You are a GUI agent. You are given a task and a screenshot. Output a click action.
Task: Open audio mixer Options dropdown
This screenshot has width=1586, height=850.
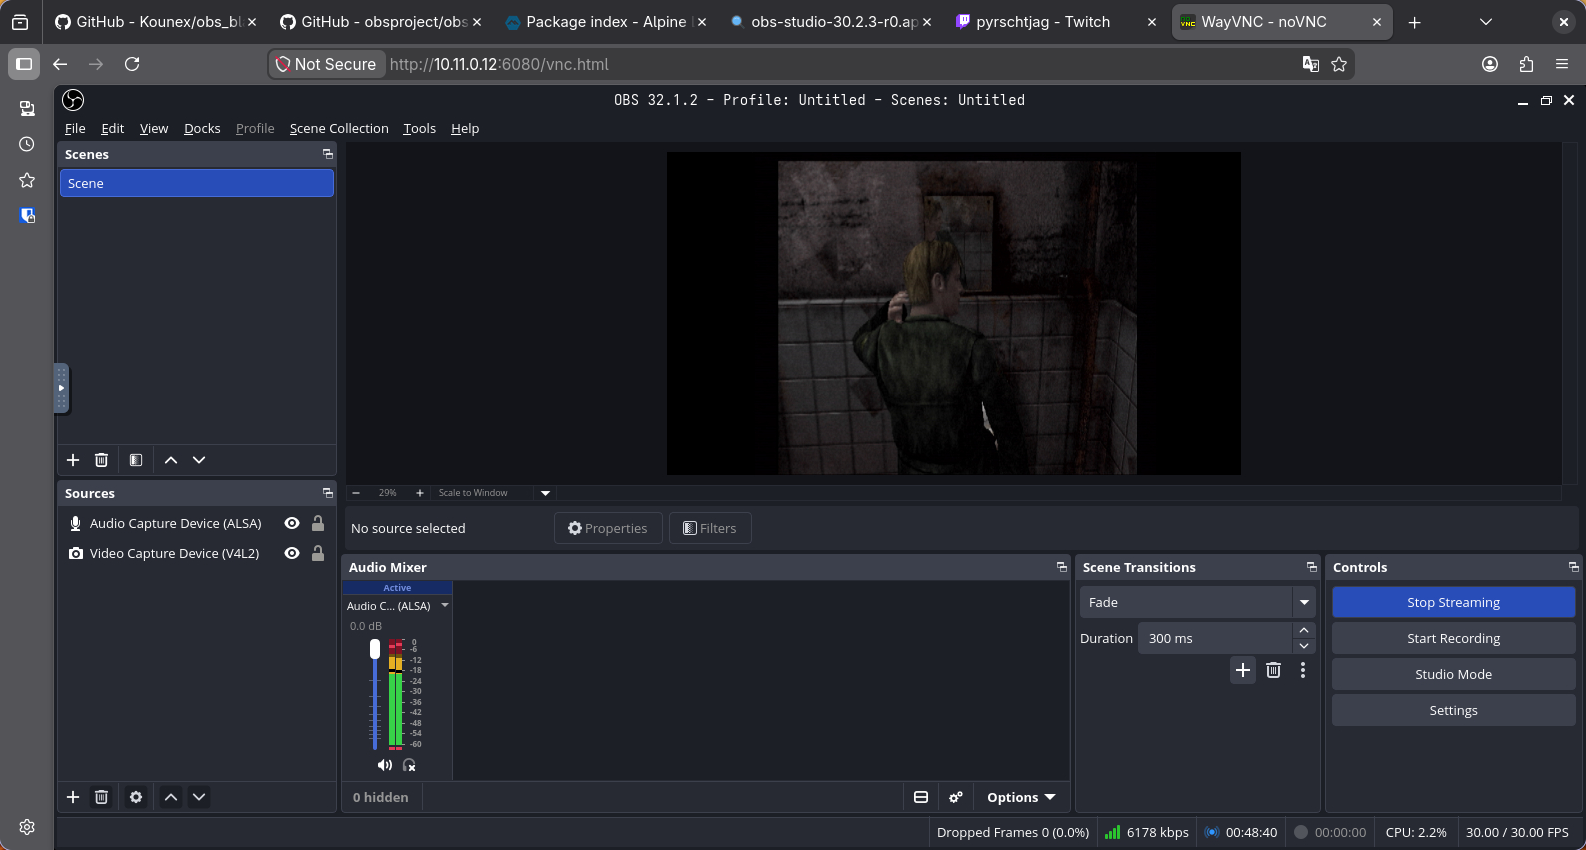point(1021,797)
